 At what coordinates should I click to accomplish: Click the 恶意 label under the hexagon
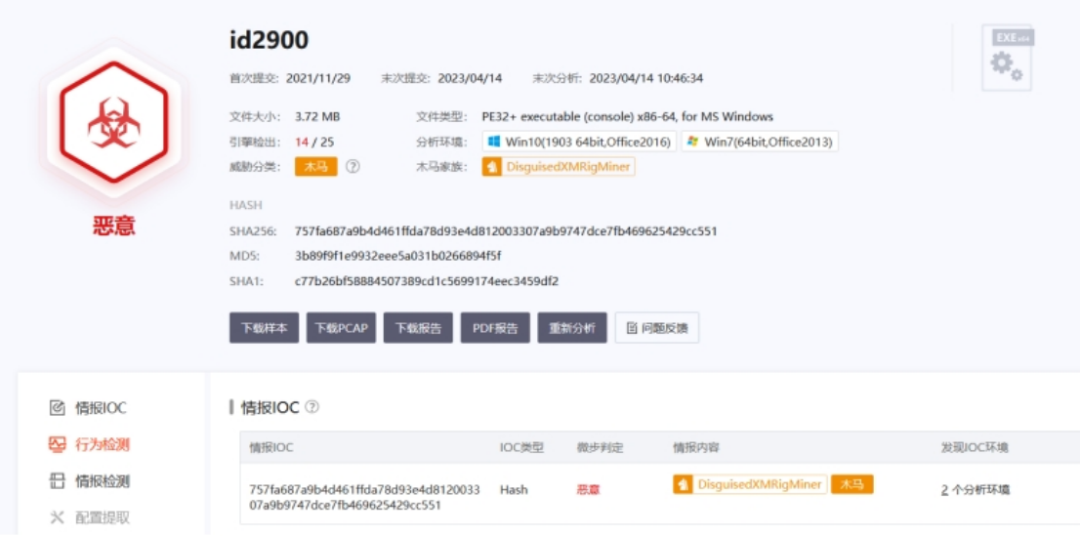pyautogui.click(x=114, y=225)
